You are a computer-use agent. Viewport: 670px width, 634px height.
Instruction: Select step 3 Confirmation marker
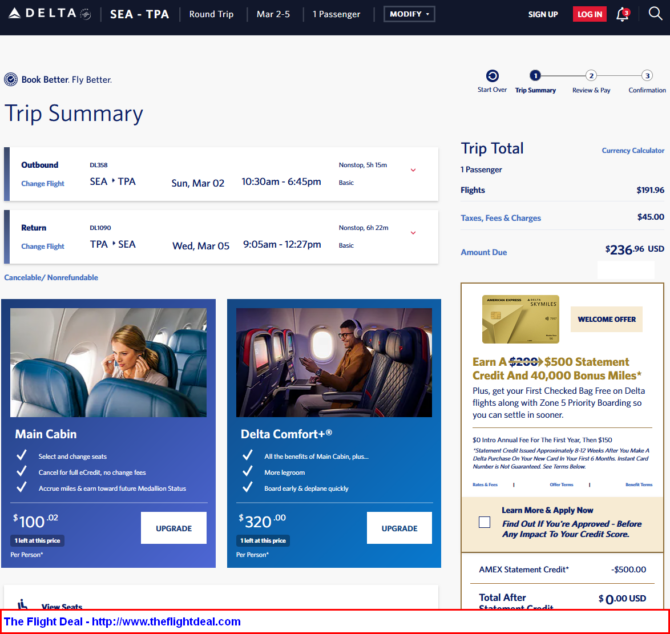tap(647, 76)
